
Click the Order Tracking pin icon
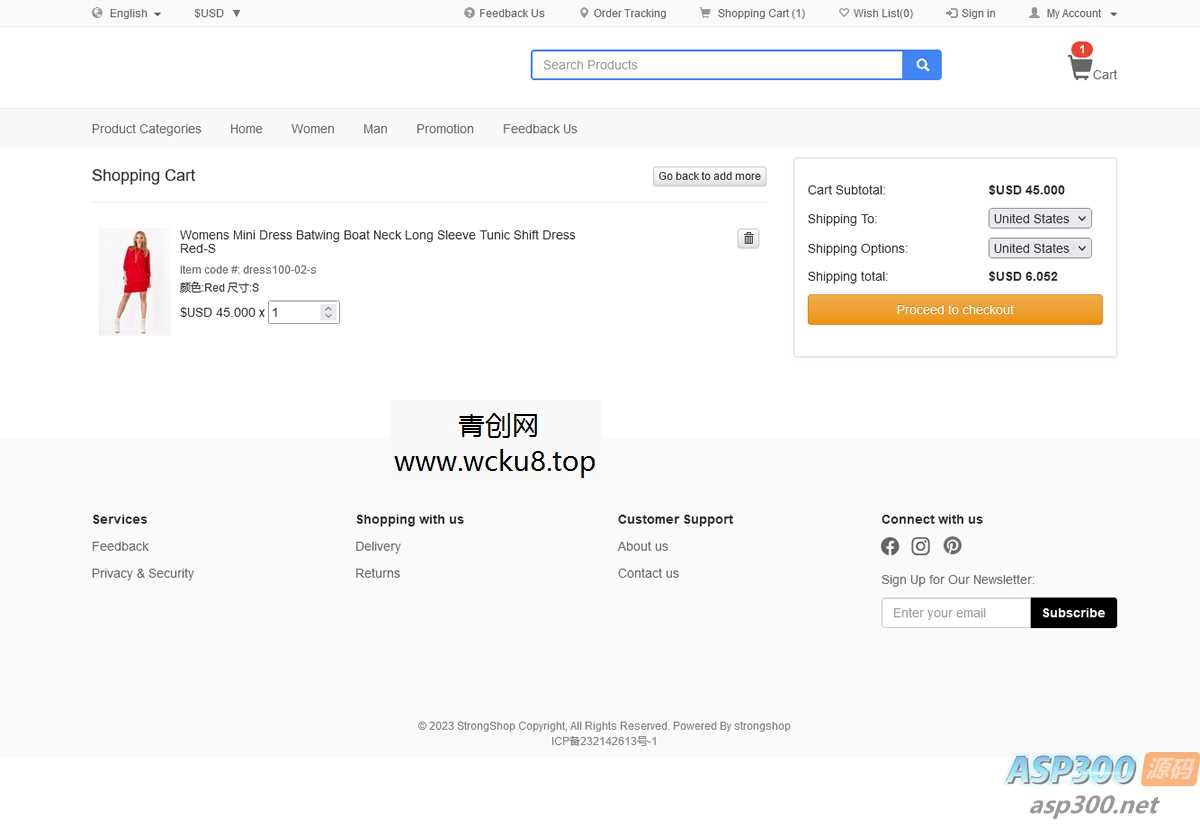[583, 13]
